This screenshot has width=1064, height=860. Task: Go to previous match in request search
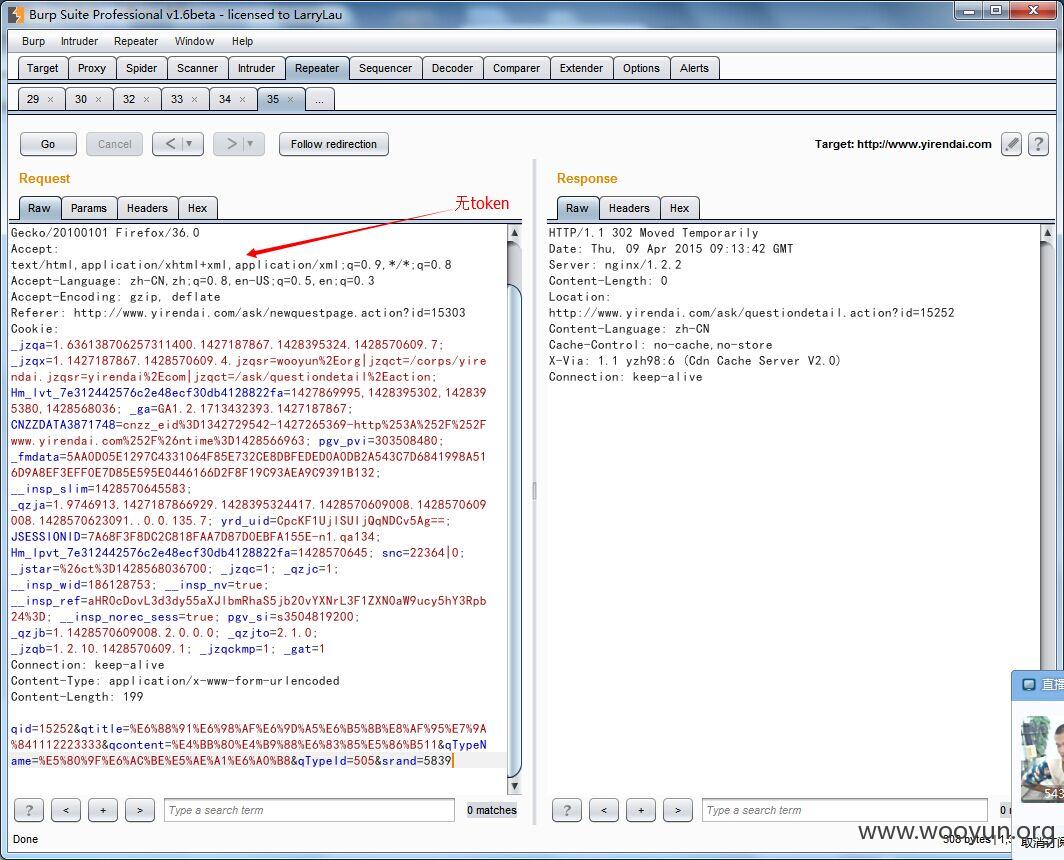[66, 810]
